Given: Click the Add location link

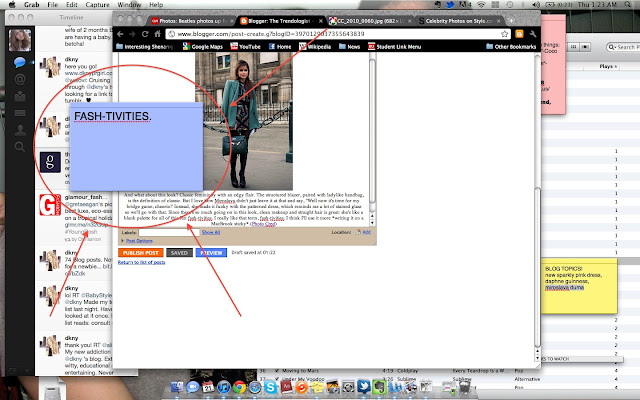Looking at the screenshot, I should click(x=367, y=232).
